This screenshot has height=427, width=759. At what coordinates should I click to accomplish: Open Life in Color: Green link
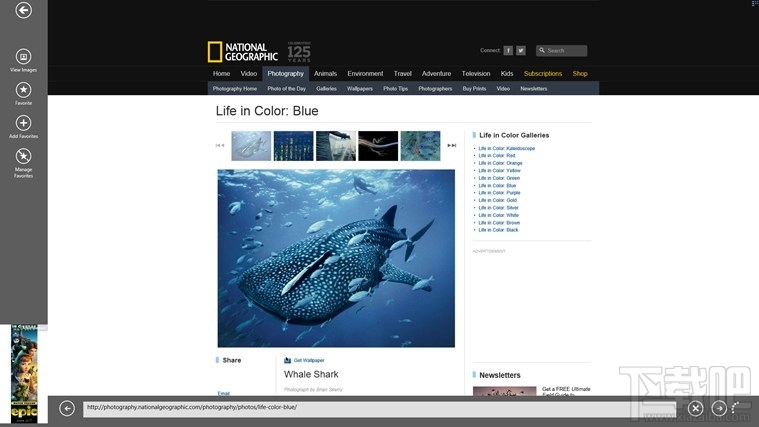499,178
